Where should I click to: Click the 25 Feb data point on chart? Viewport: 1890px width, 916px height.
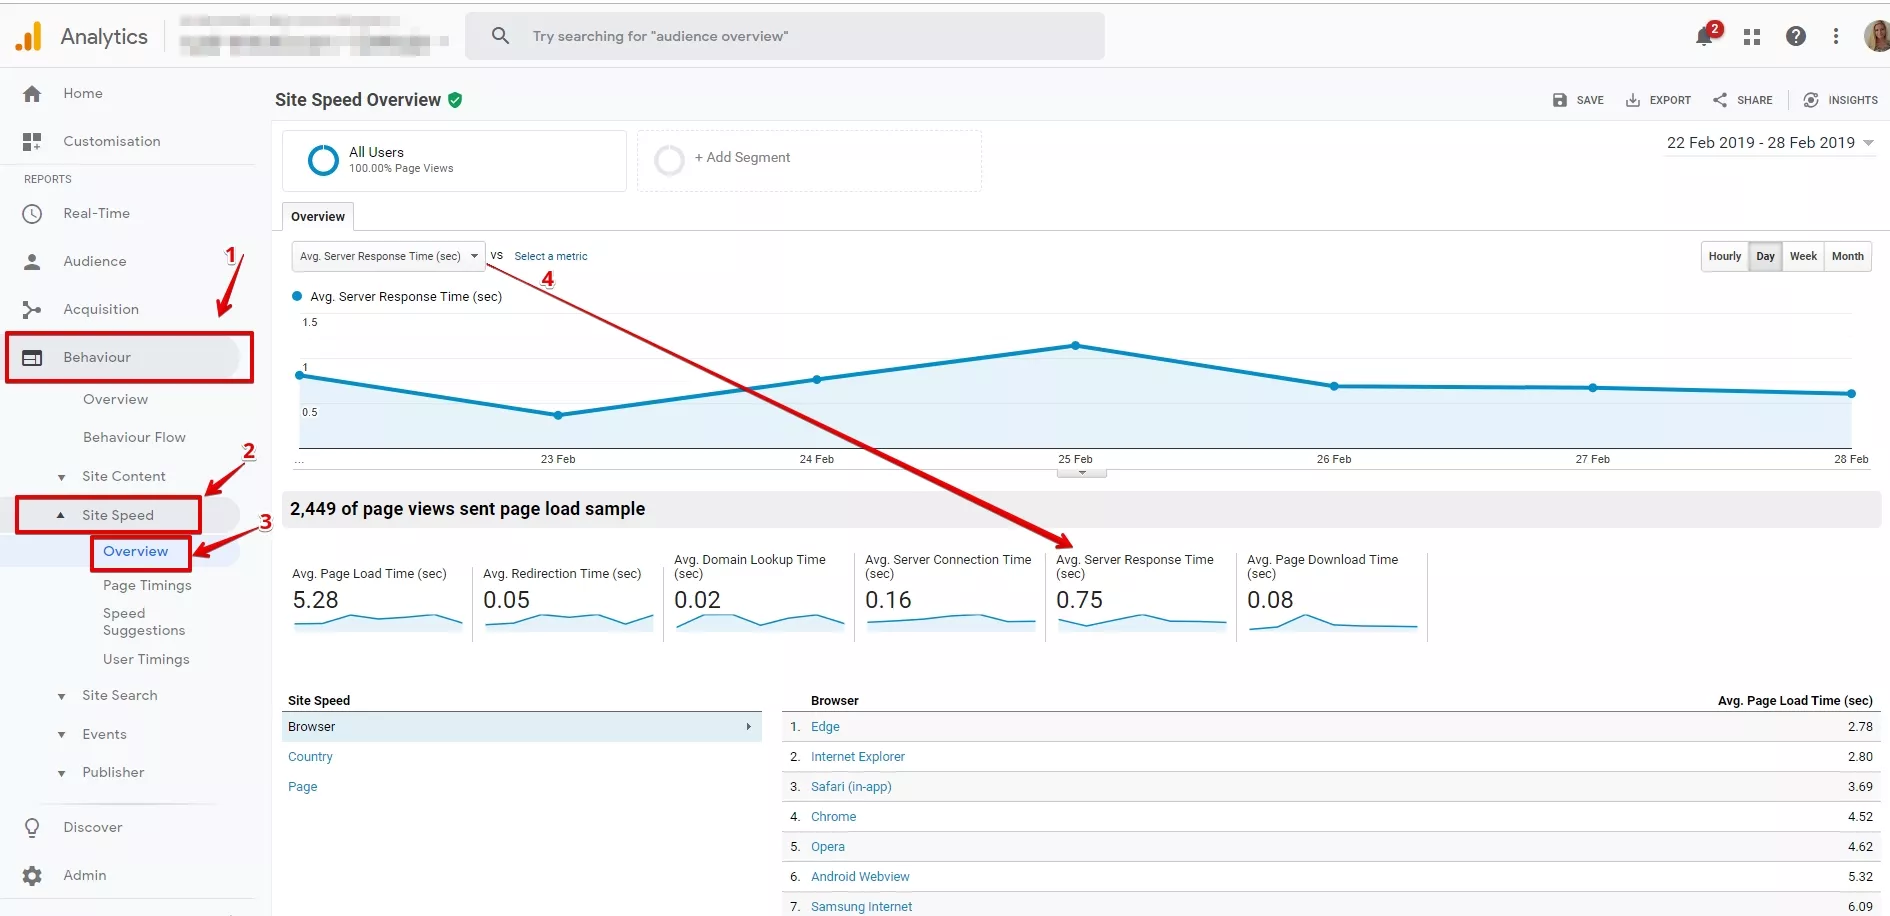click(1075, 346)
